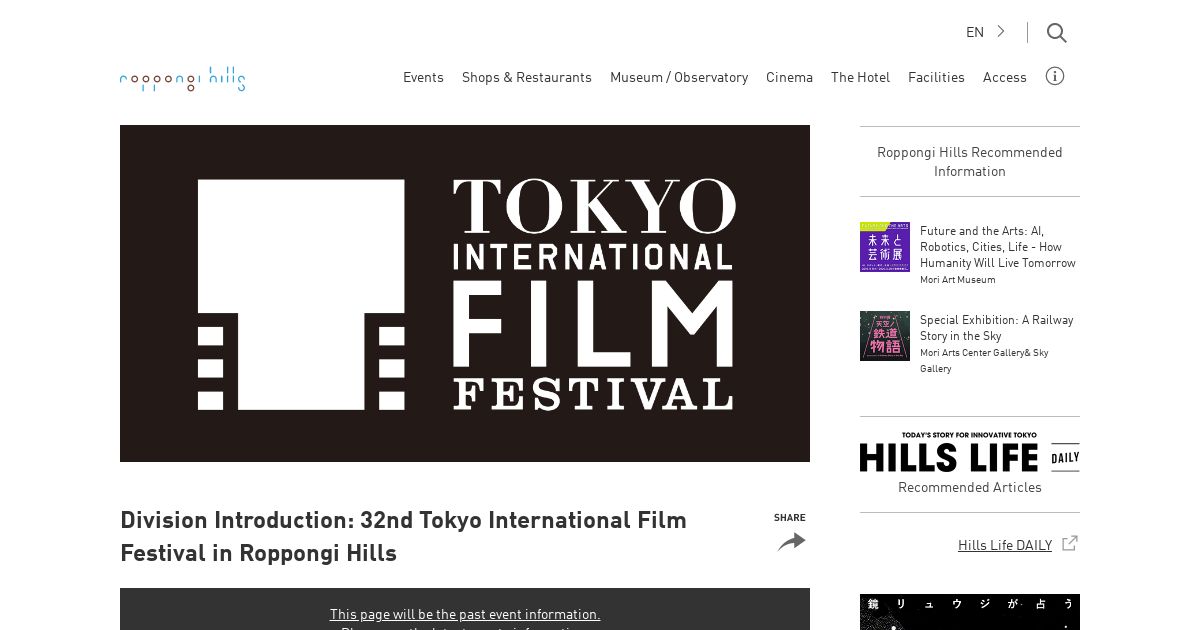
Task: Click the Hills Life DAILY link
Action: (x=1005, y=545)
